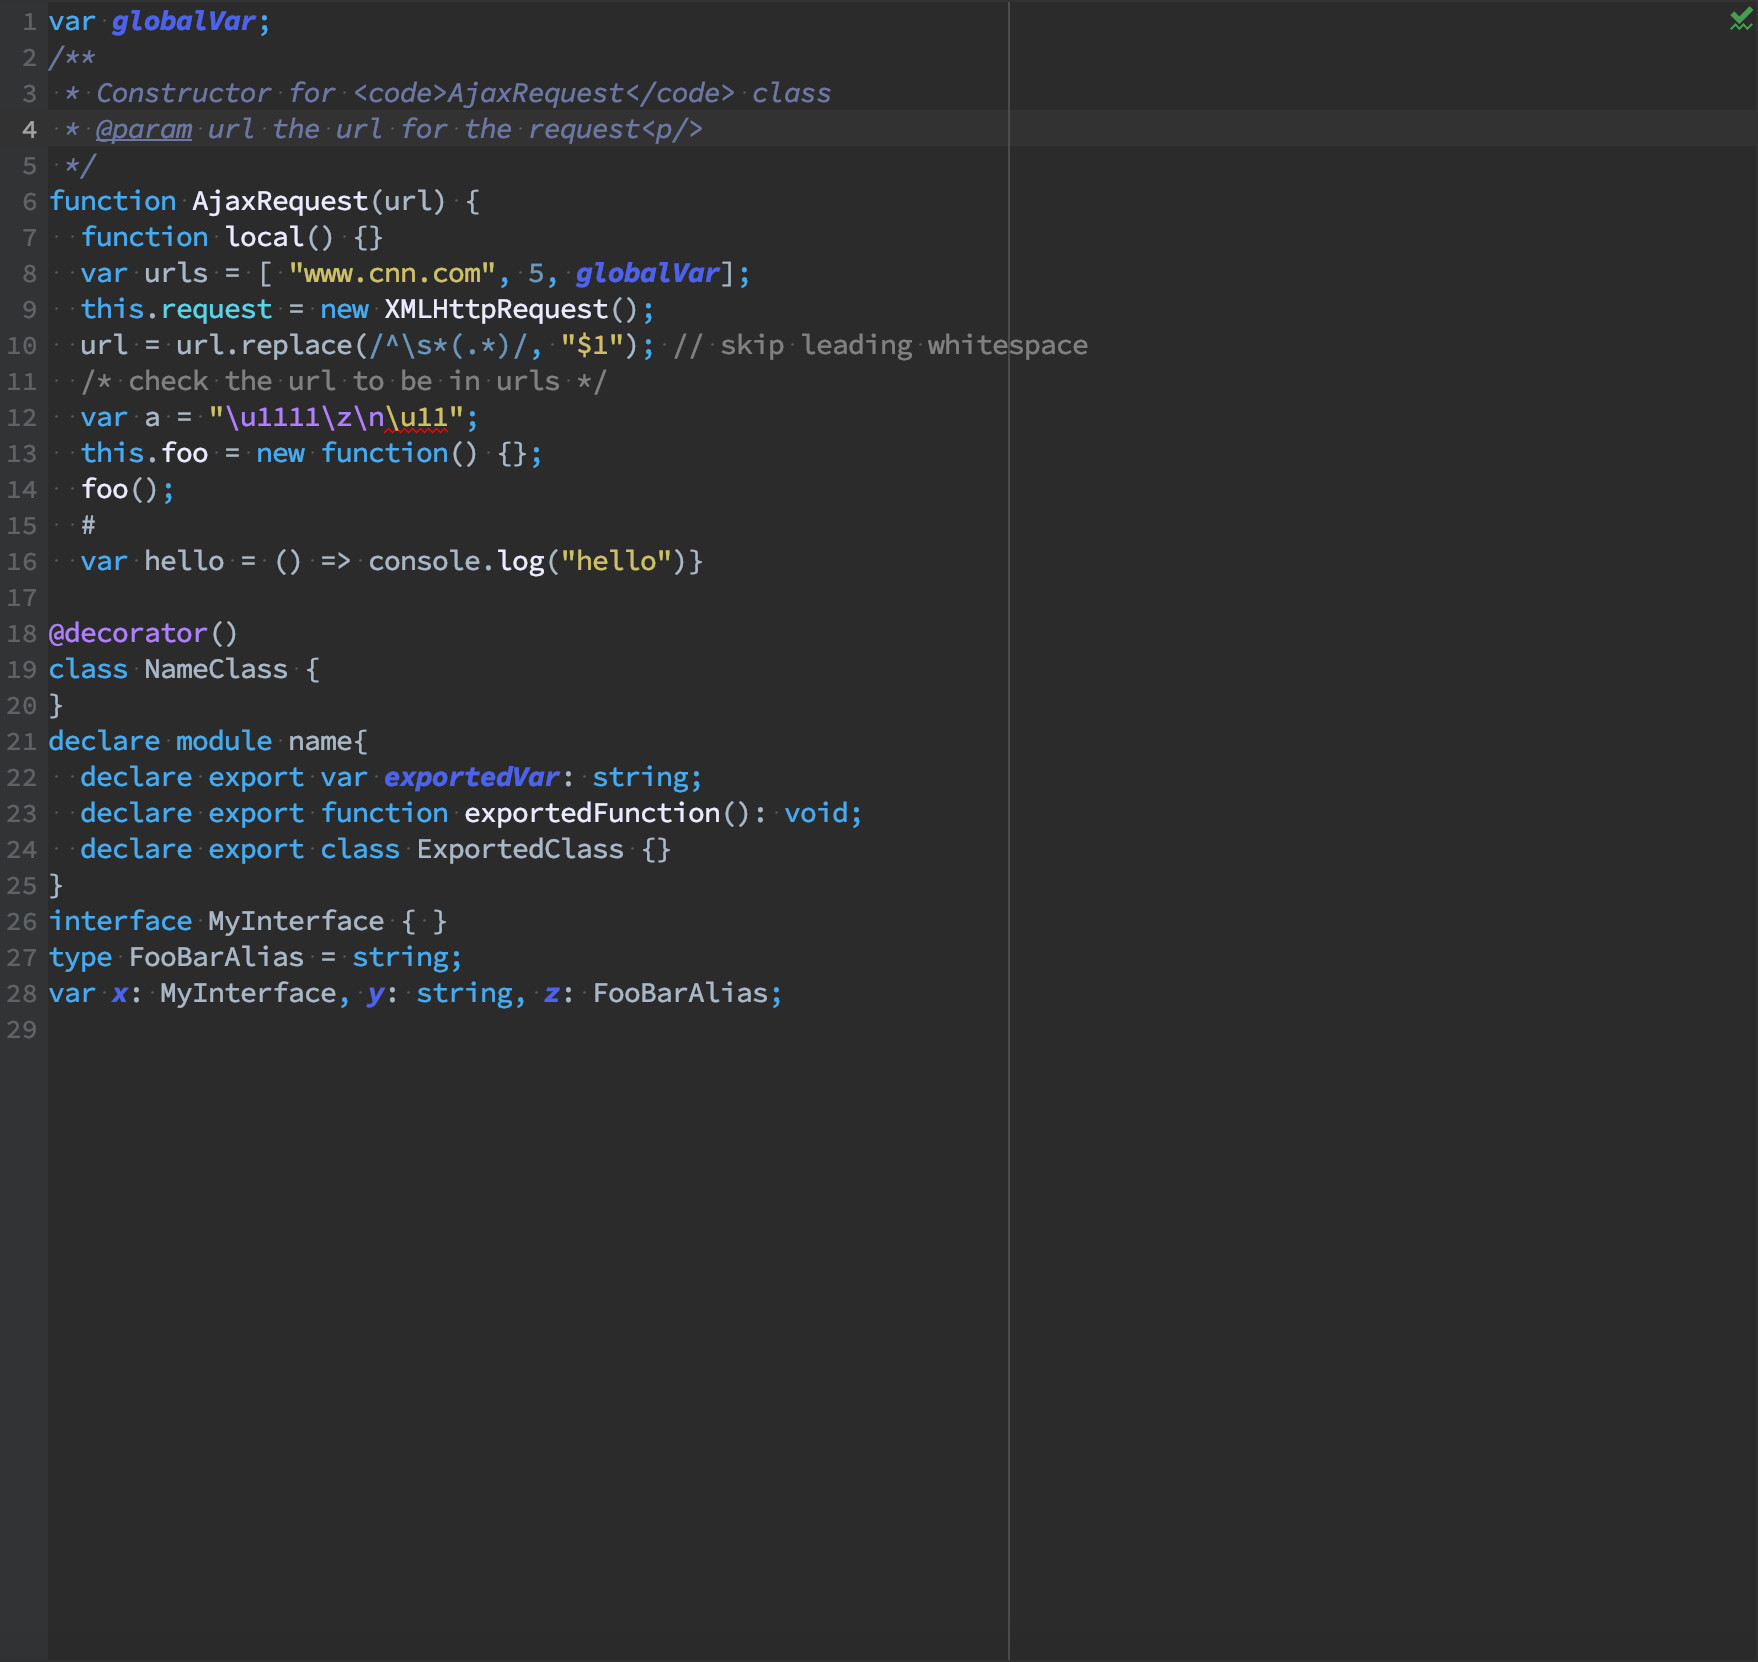
Task: Click 'void' return type on line 23
Action: click(x=816, y=813)
